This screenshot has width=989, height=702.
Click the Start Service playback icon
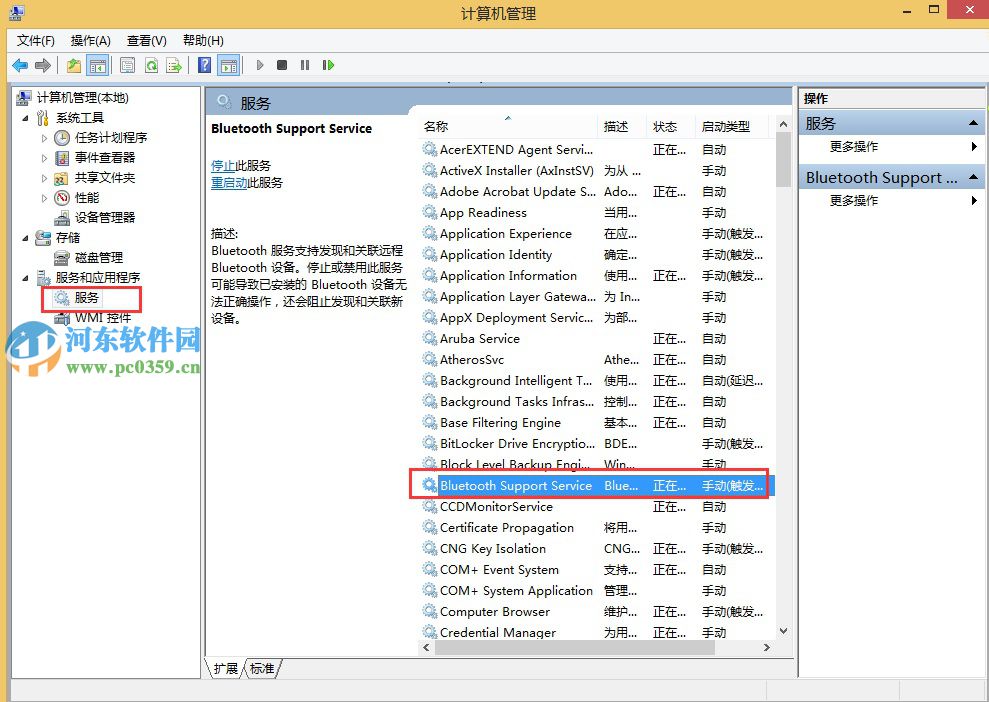coord(259,65)
